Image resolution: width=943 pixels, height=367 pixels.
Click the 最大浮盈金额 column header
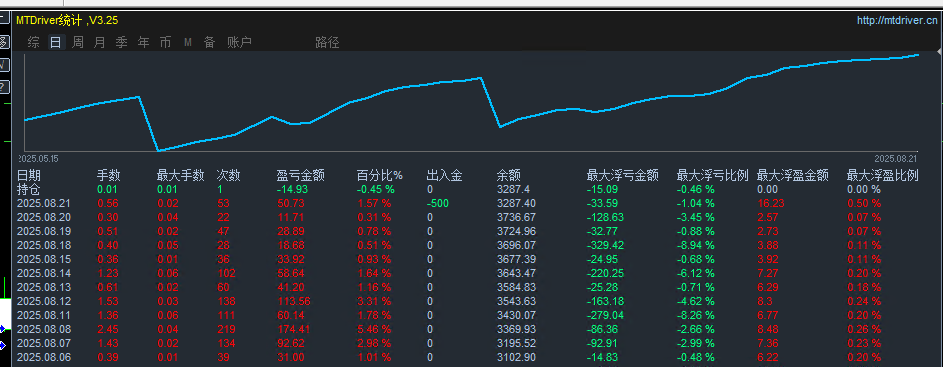(x=793, y=176)
